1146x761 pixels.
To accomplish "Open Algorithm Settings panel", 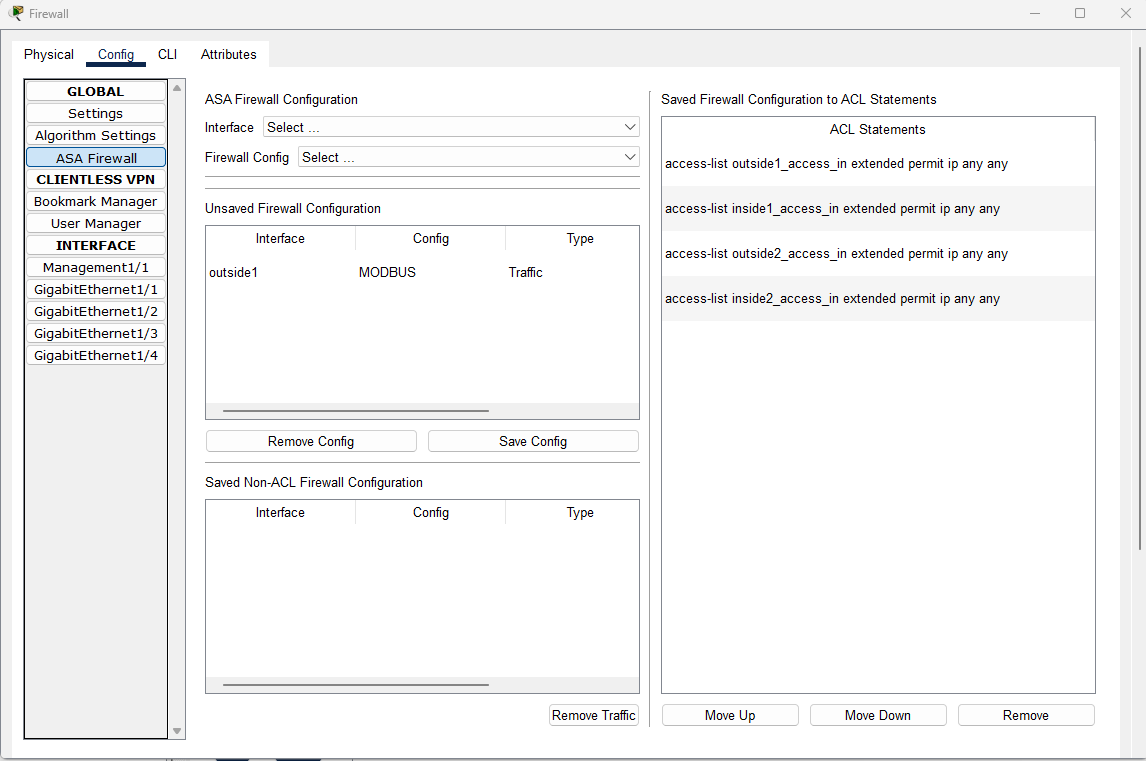I will [95, 135].
